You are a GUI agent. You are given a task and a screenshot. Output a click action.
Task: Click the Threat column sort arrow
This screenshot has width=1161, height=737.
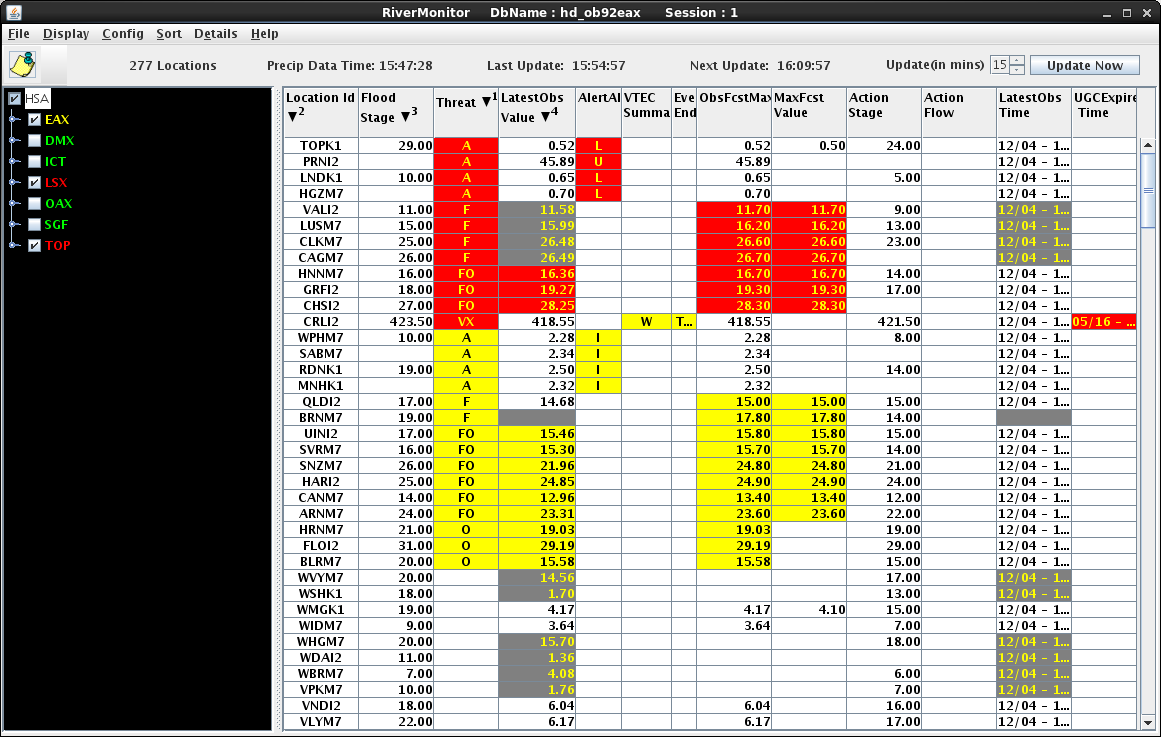tap(486, 102)
